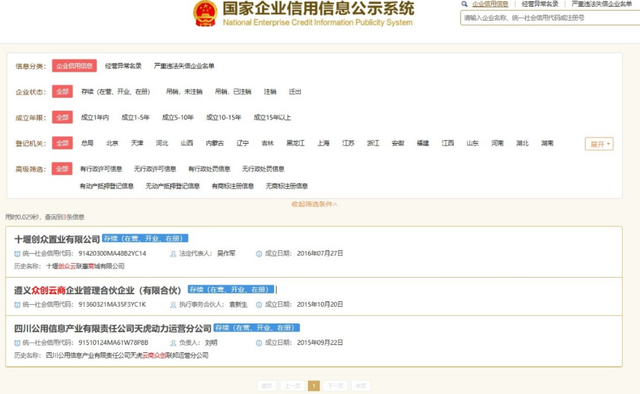Collapse filters via 收起筛选条件

[x=314, y=204]
